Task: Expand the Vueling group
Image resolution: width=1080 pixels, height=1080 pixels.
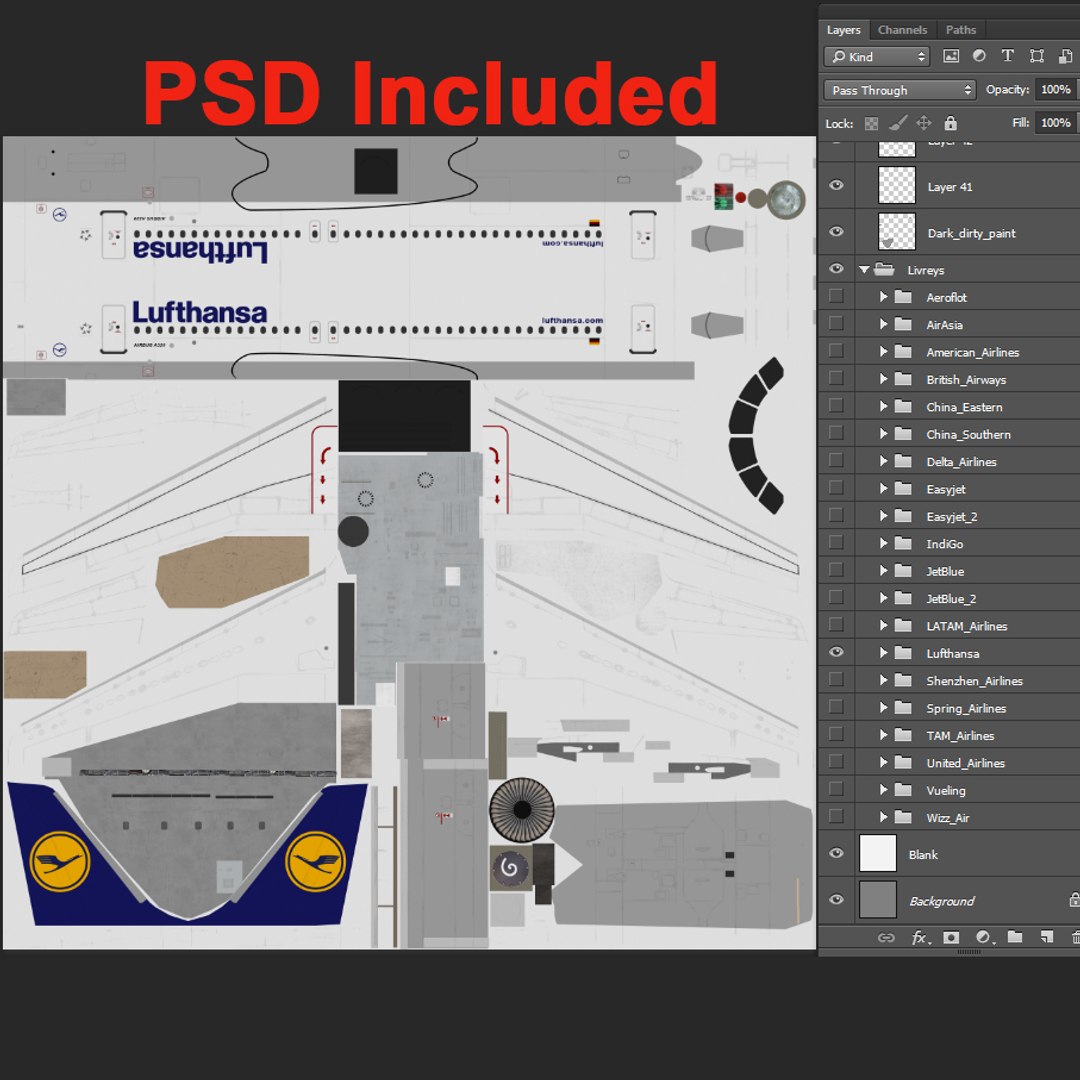Action: (884, 789)
